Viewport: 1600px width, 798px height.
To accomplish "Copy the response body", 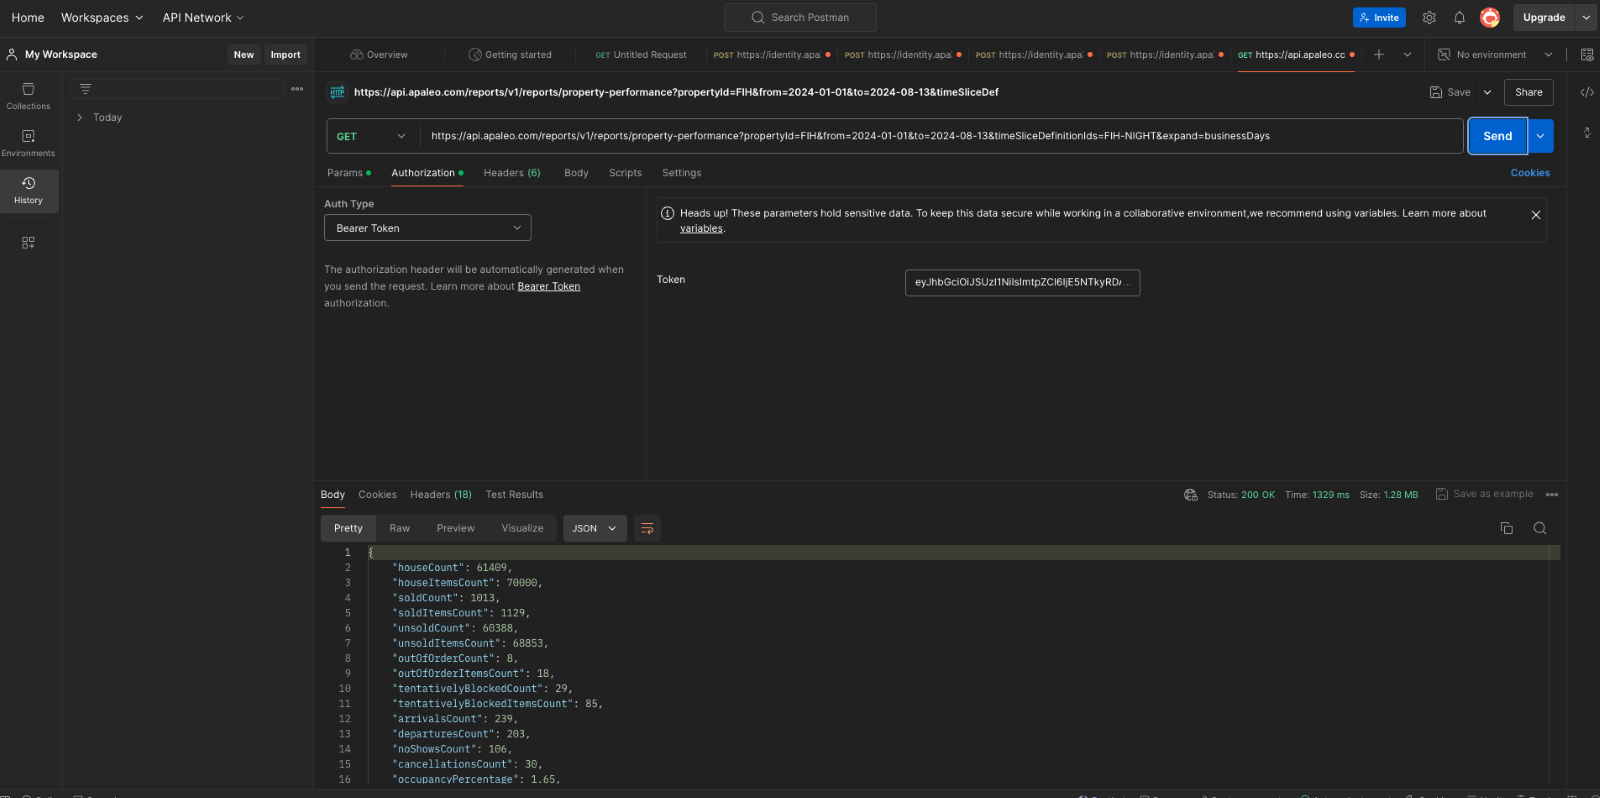I will pyautogui.click(x=1507, y=528).
